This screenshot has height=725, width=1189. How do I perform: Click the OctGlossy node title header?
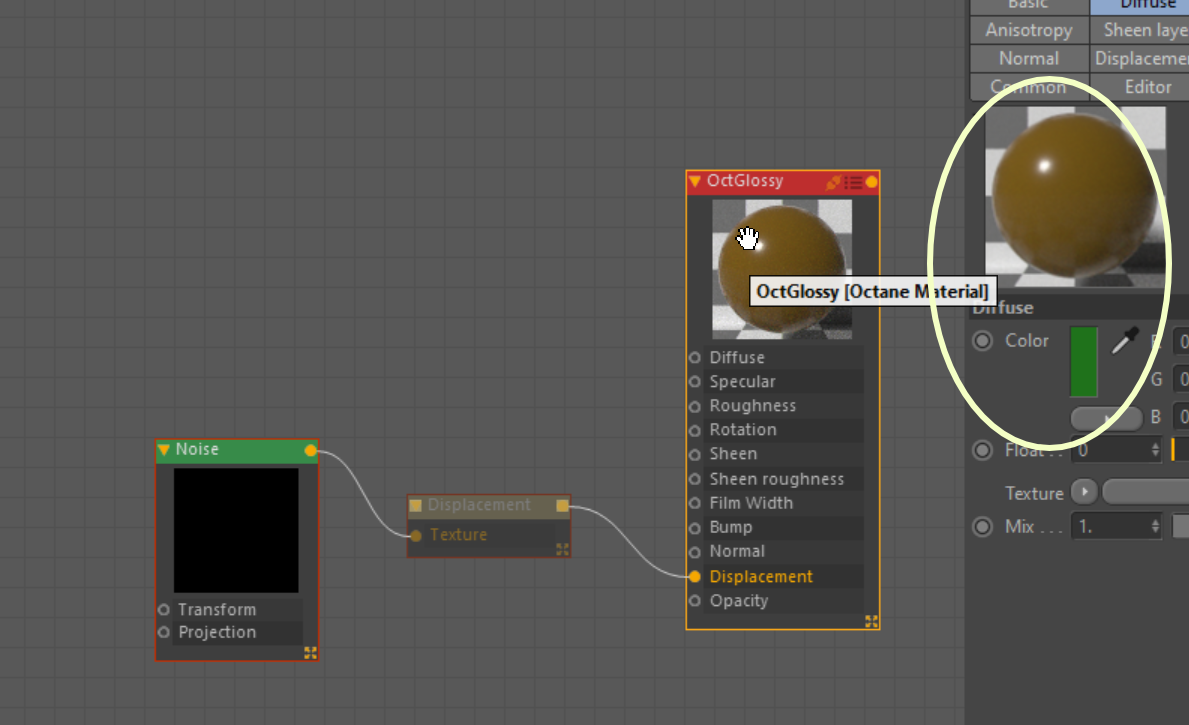[x=783, y=182]
